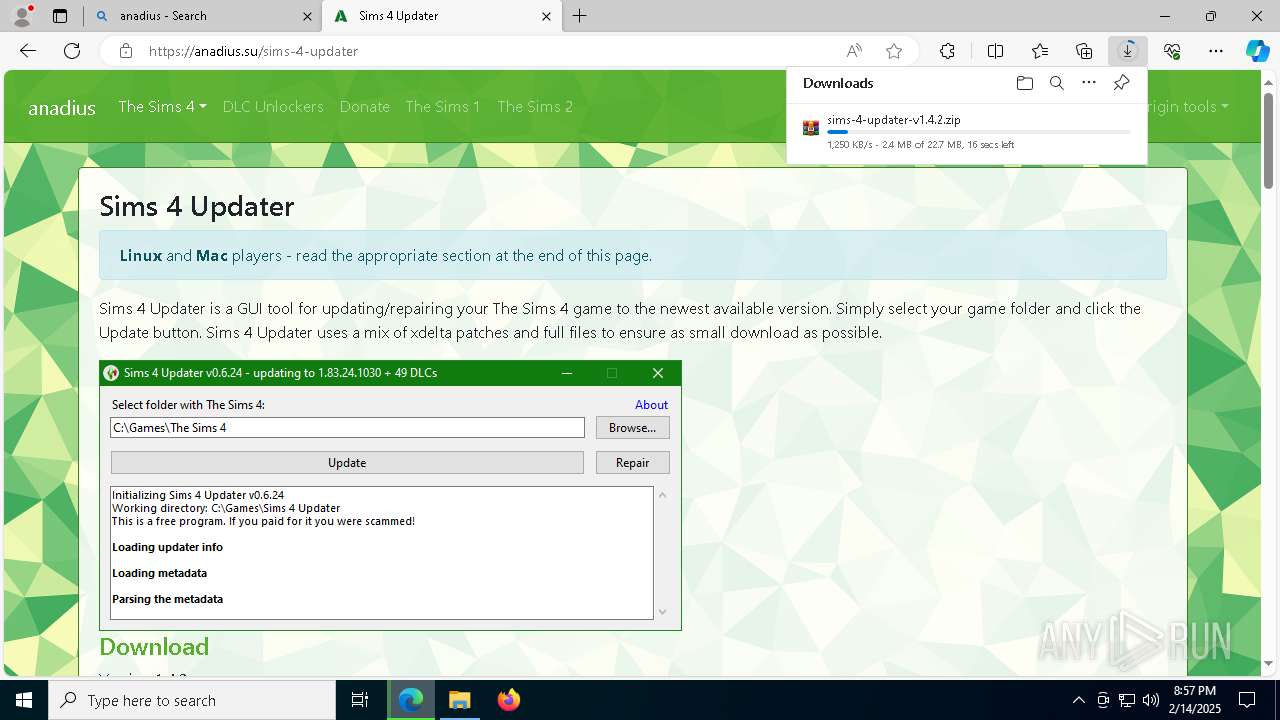
Task: Expand The Sims 4 dropdown menu
Action: (162, 106)
